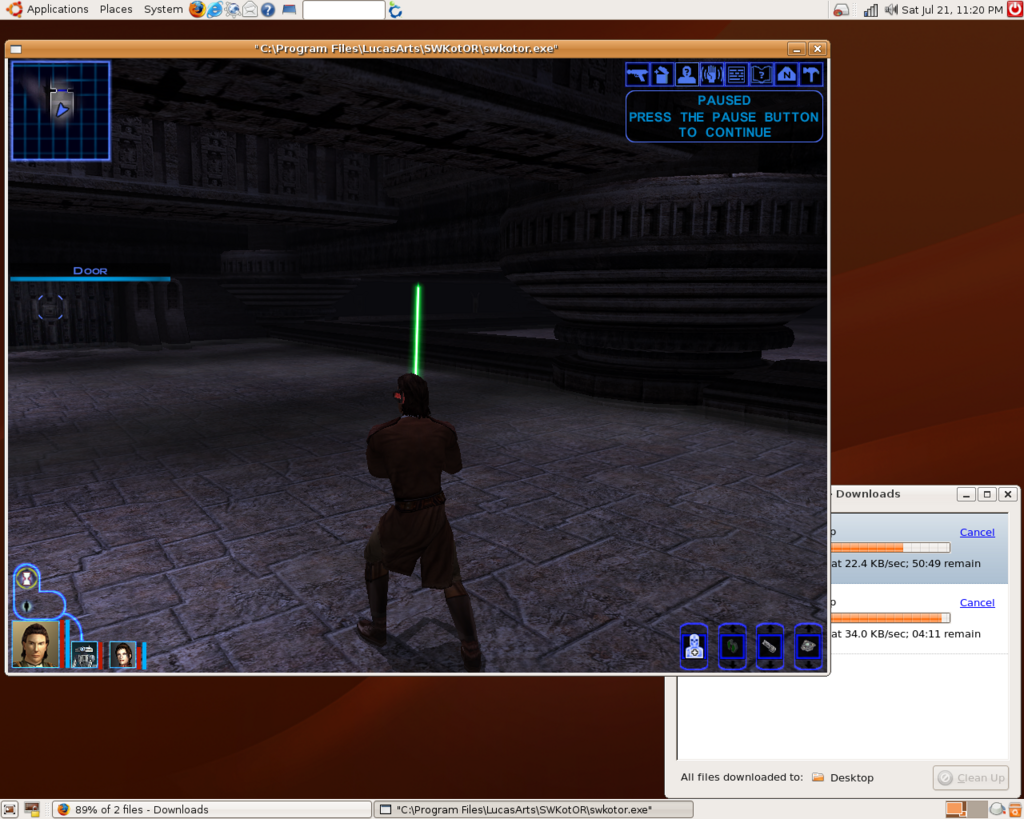Open the globe network icon in panel
The image size is (1024, 819).
tap(232, 9)
